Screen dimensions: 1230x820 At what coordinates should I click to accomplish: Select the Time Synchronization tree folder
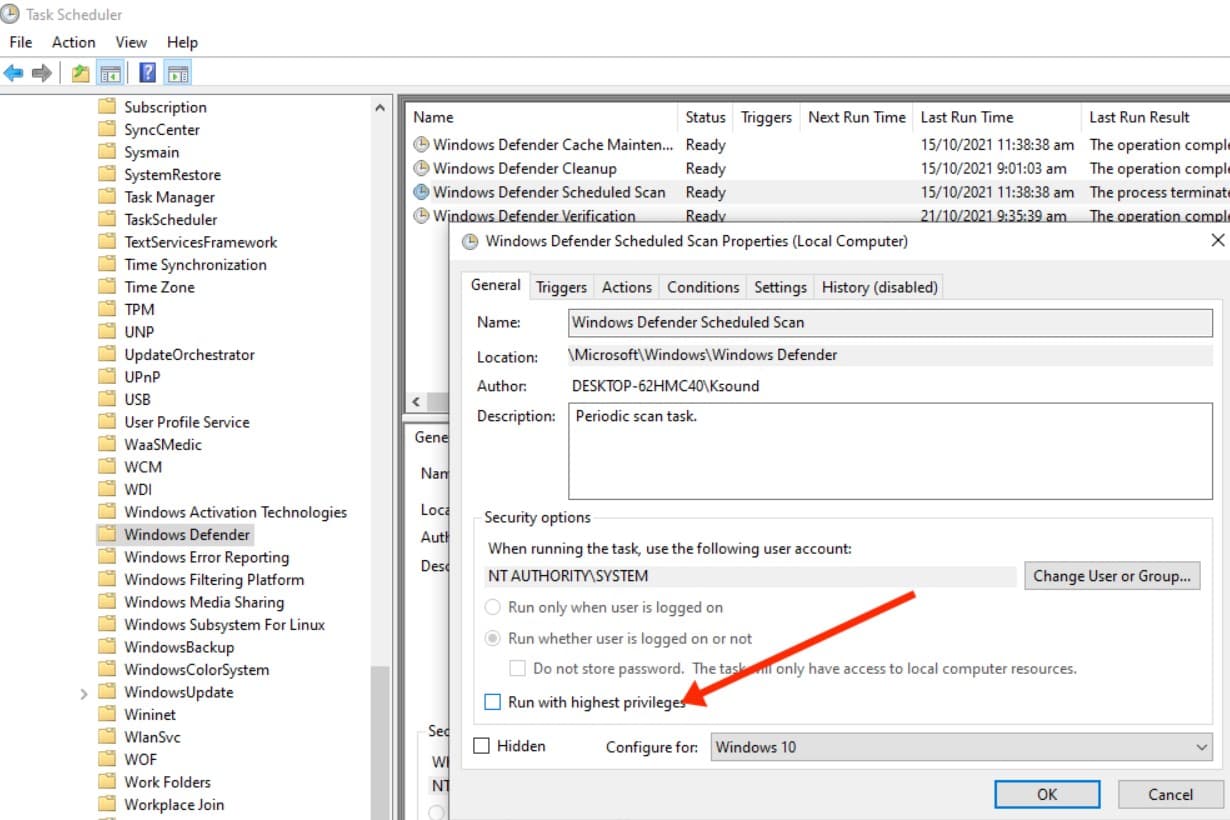(195, 265)
